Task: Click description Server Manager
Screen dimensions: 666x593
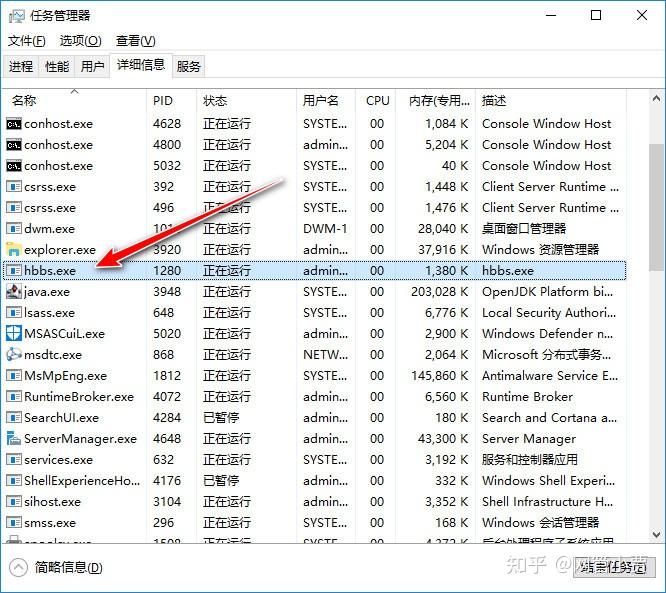Action: click(529, 439)
